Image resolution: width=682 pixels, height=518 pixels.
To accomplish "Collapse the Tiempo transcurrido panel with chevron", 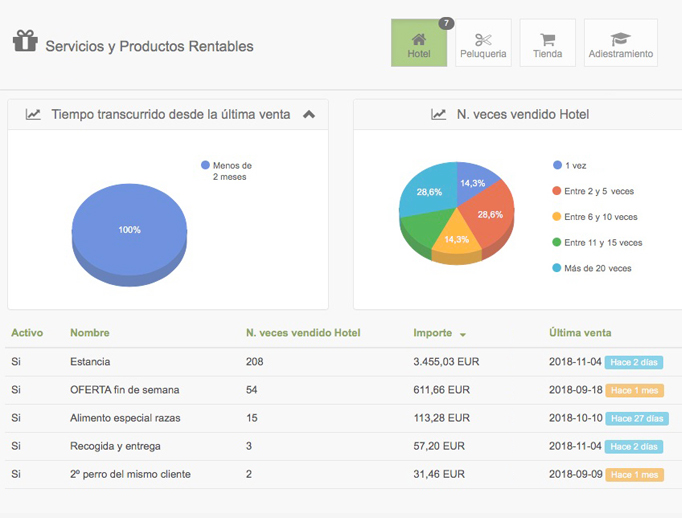I will [x=309, y=115].
